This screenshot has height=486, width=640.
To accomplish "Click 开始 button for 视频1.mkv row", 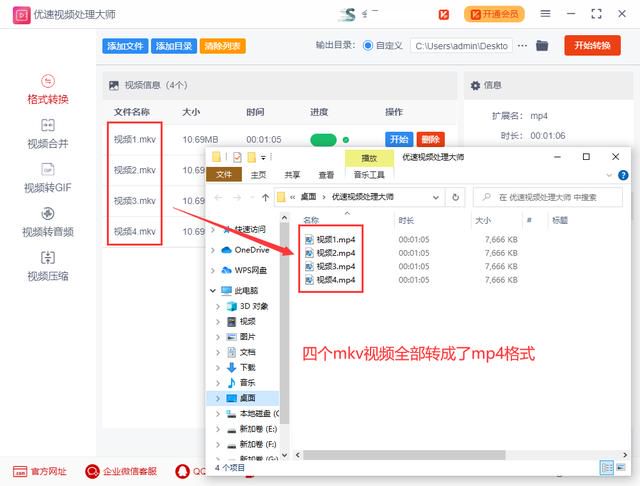I will click(x=399, y=140).
